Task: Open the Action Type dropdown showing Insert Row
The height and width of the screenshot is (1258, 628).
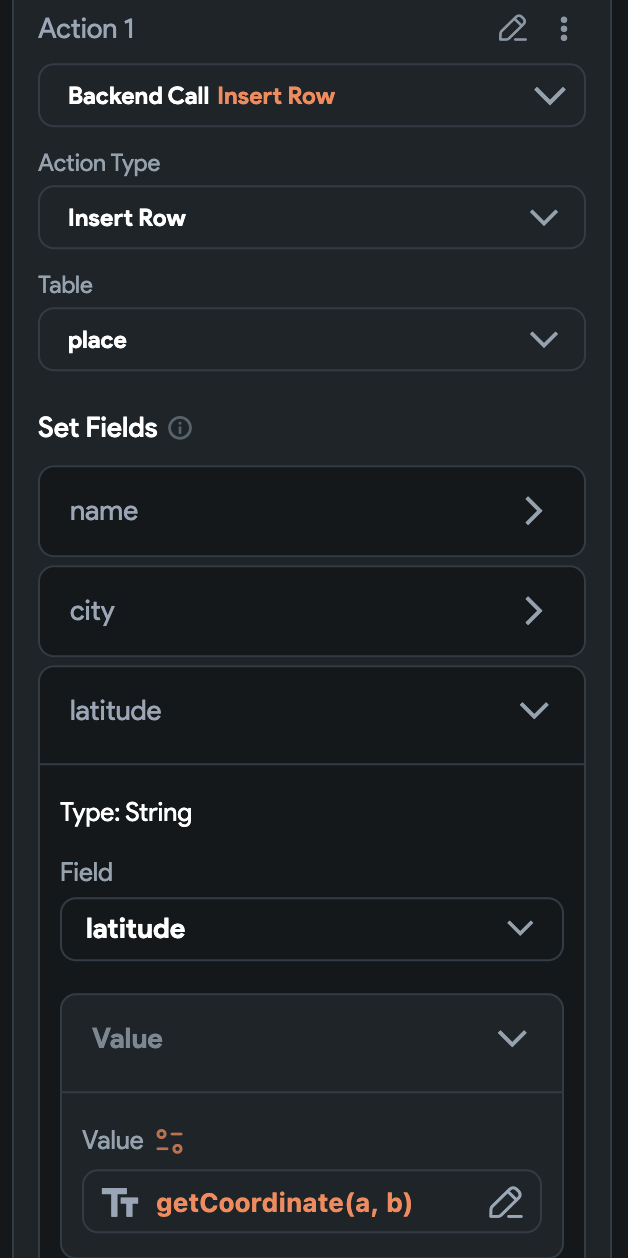Action: [x=543, y=218]
